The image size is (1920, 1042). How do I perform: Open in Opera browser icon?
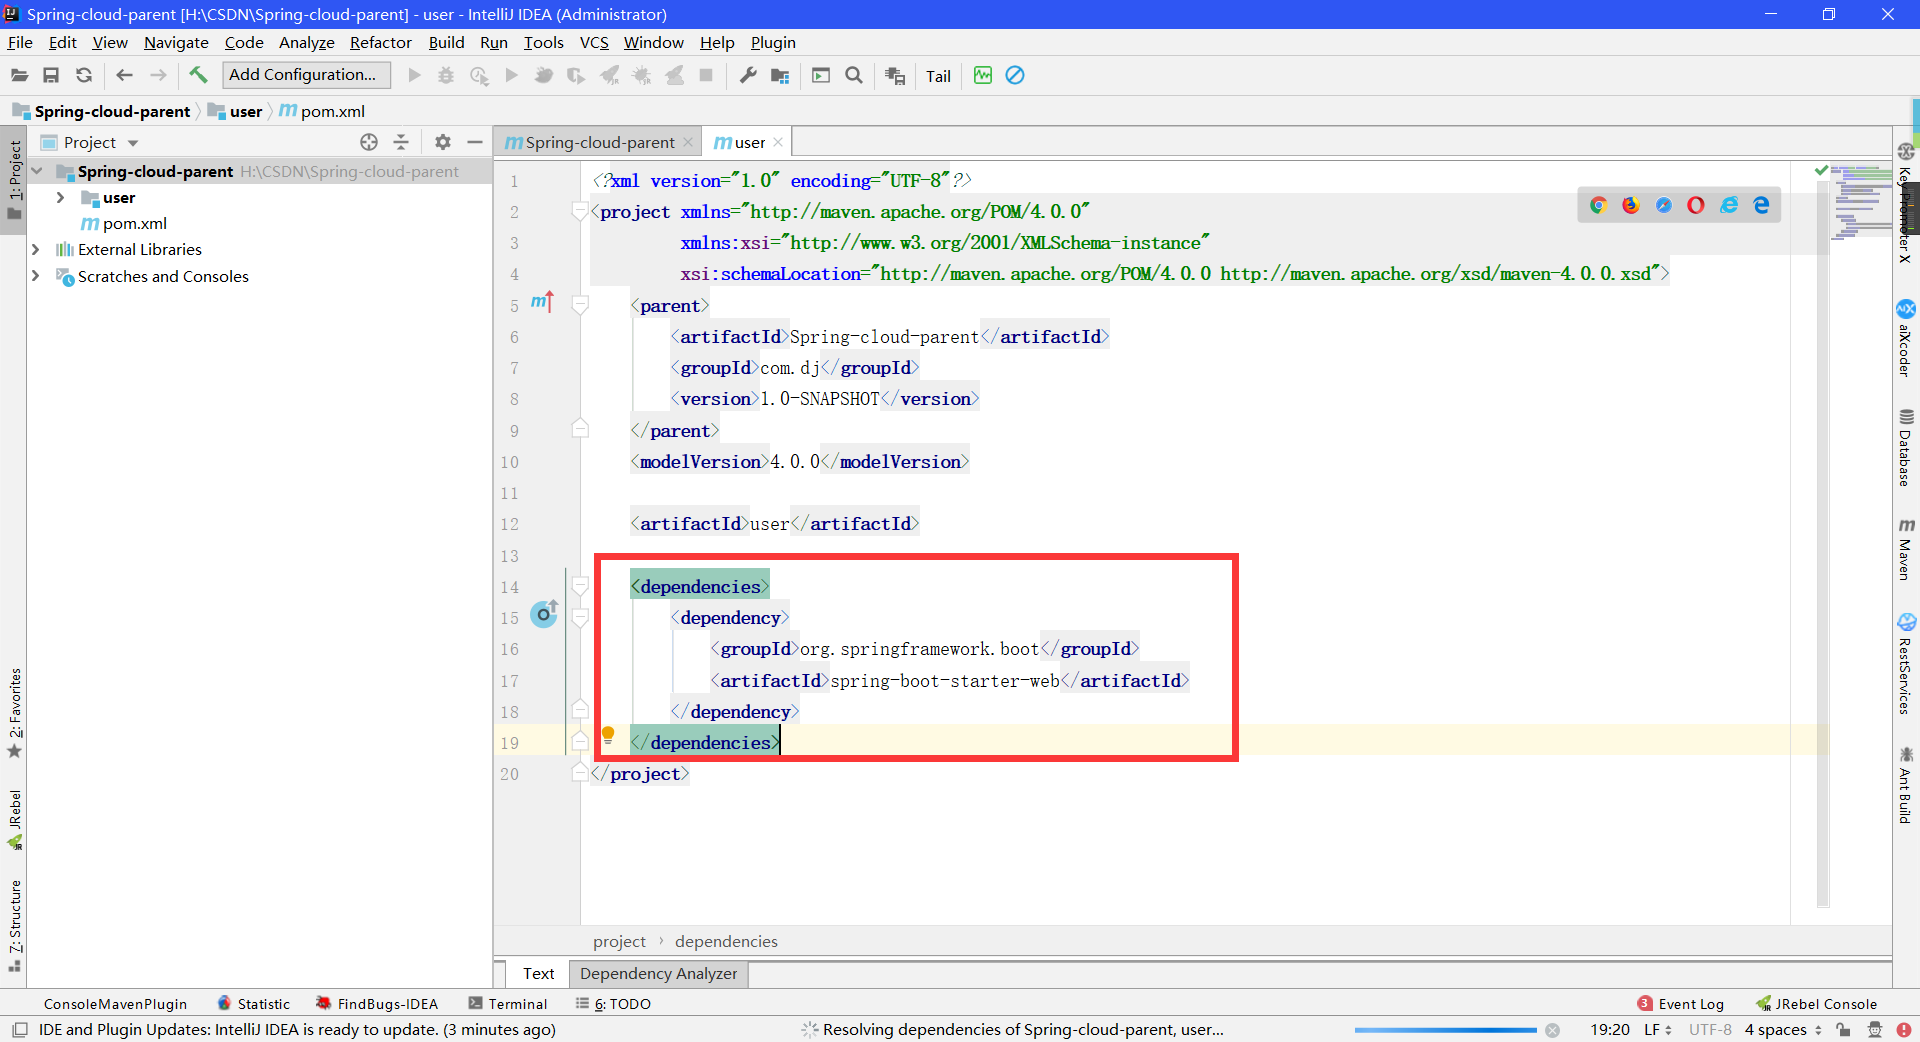pyautogui.click(x=1696, y=205)
